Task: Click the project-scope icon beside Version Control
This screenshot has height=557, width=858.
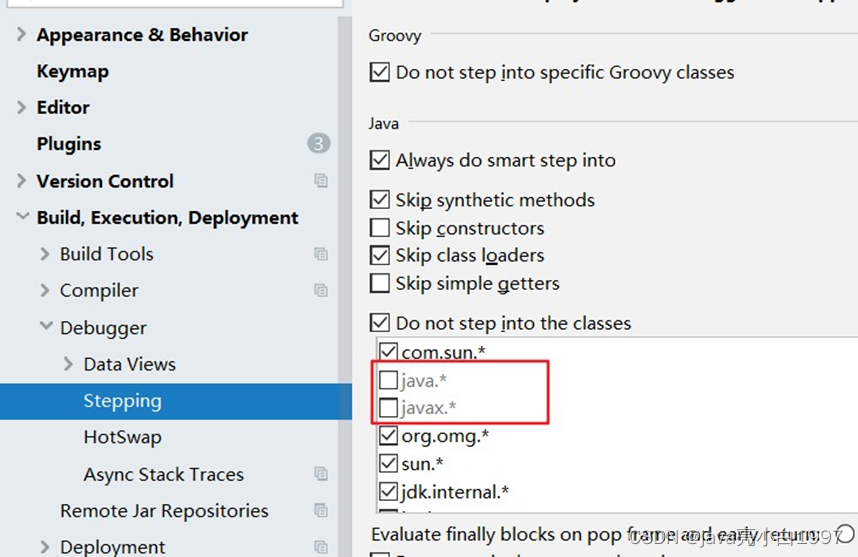Action: point(320,181)
